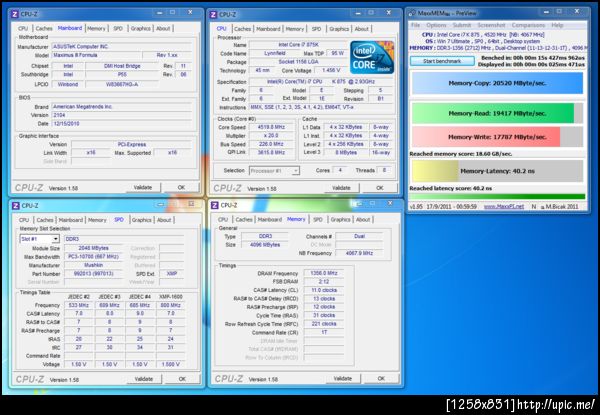
Task: Switch to the SPD tab in the Memory window
Action: 318,220
